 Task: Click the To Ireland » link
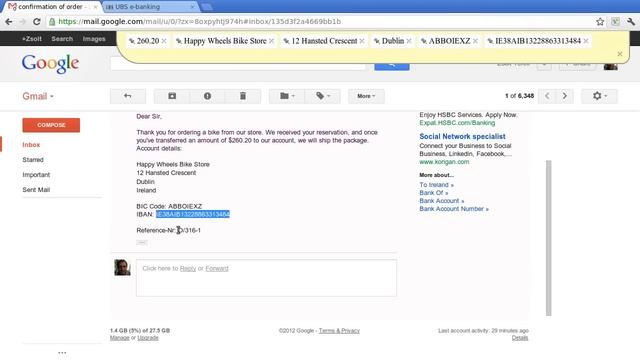click(436, 185)
